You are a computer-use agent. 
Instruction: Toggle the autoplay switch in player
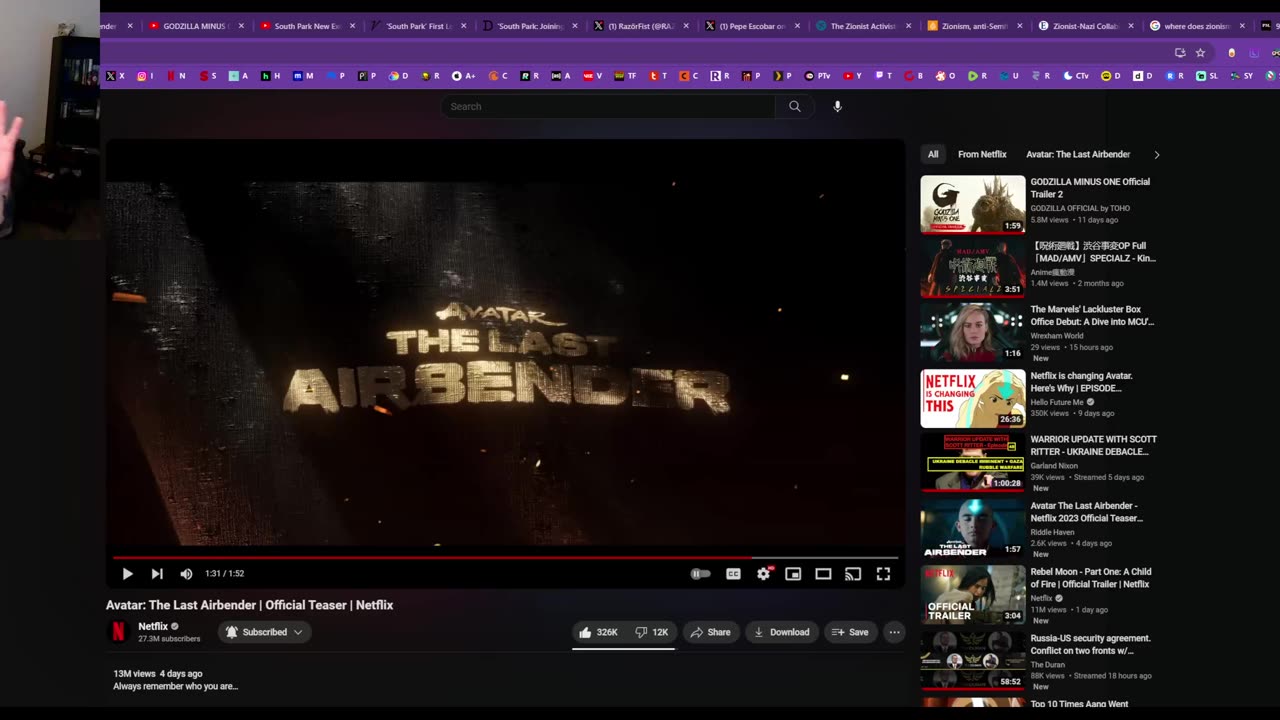(700, 574)
